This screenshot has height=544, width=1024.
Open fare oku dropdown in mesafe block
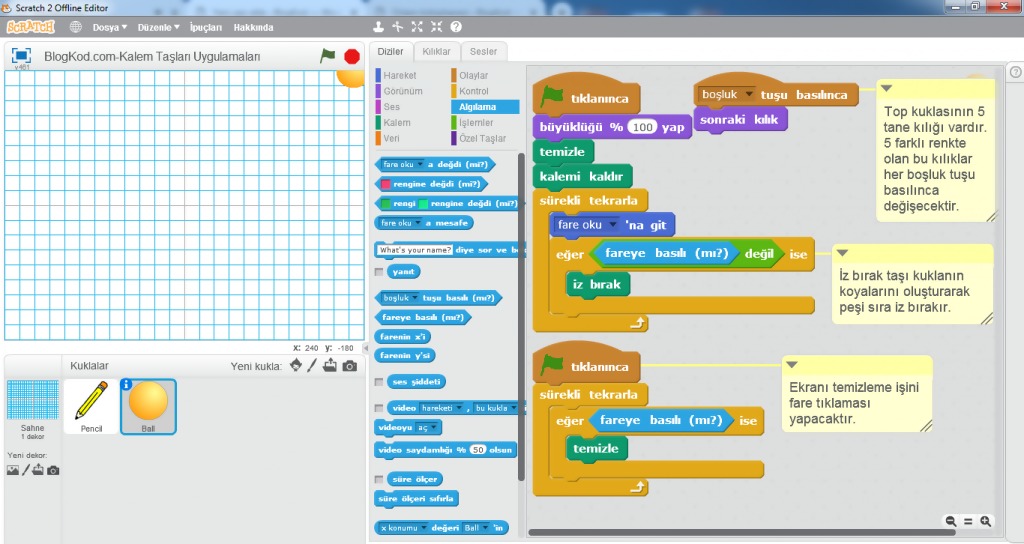pyautogui.click(x=417, y=223)
